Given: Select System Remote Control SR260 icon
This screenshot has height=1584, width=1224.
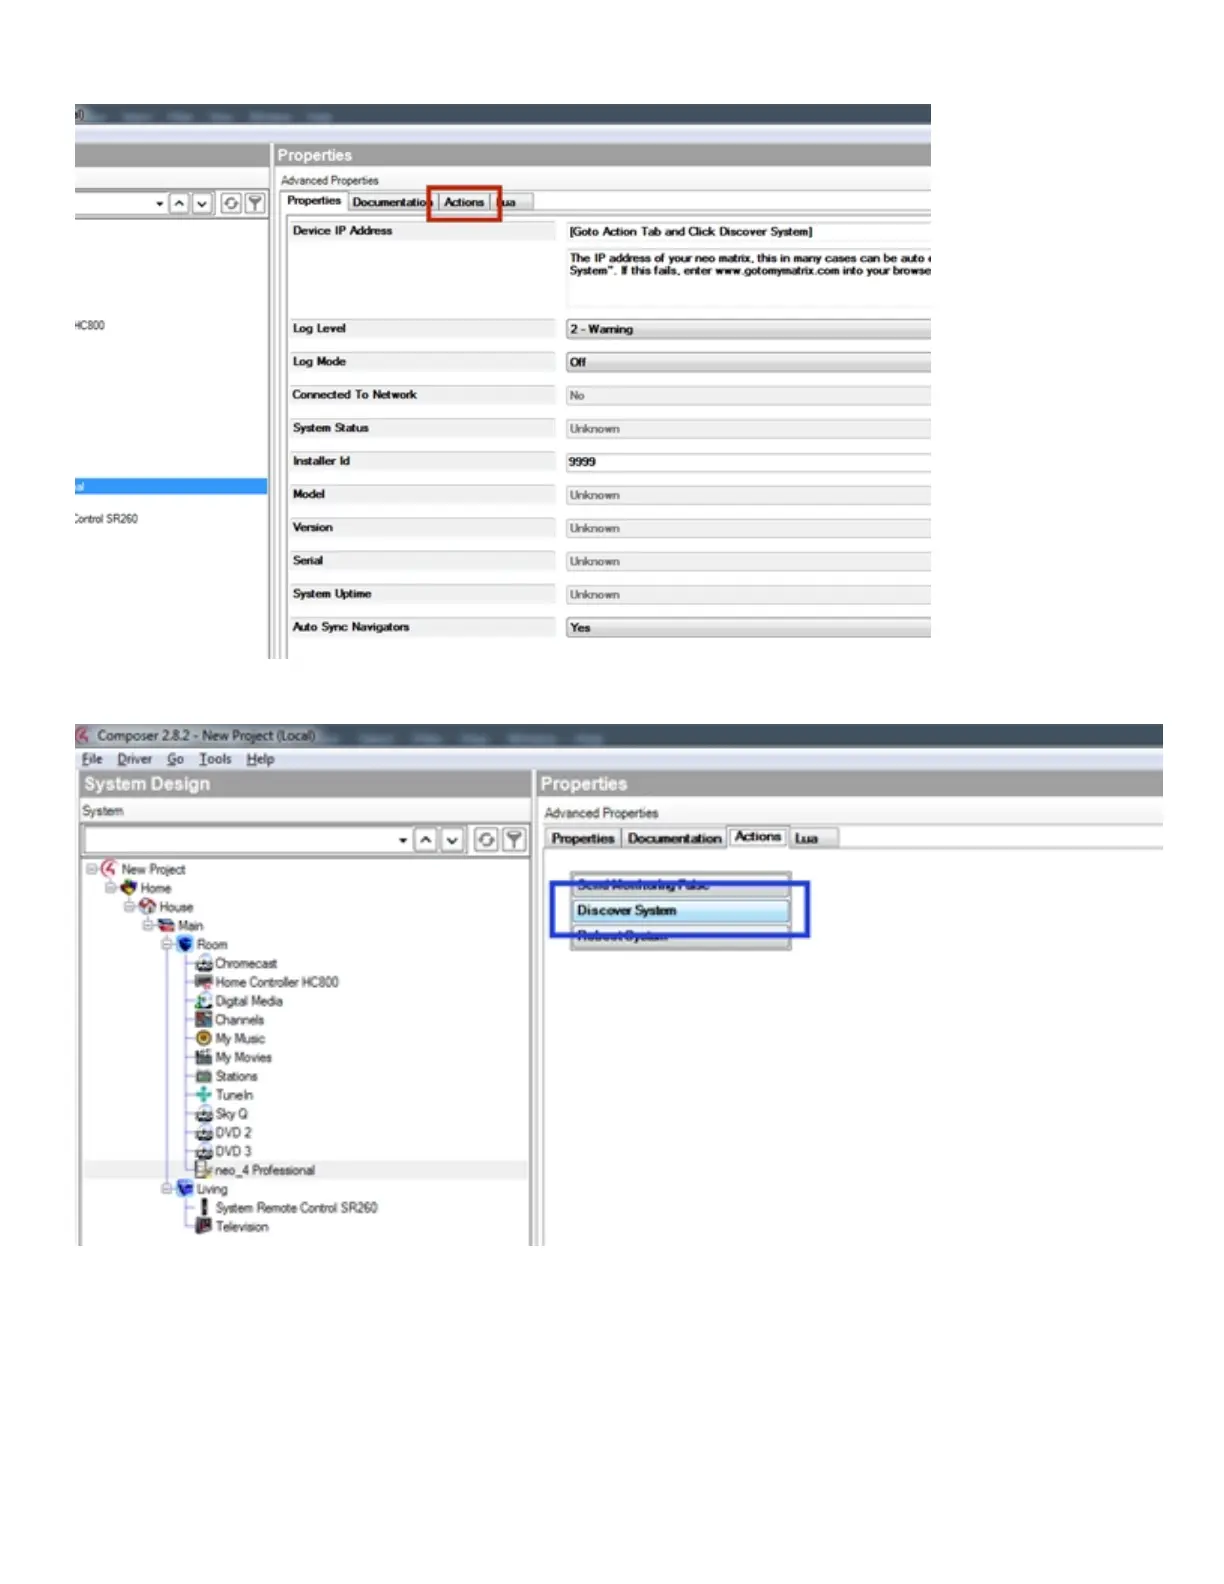Looking at the screenshot, I should (x=204, y=1208).
